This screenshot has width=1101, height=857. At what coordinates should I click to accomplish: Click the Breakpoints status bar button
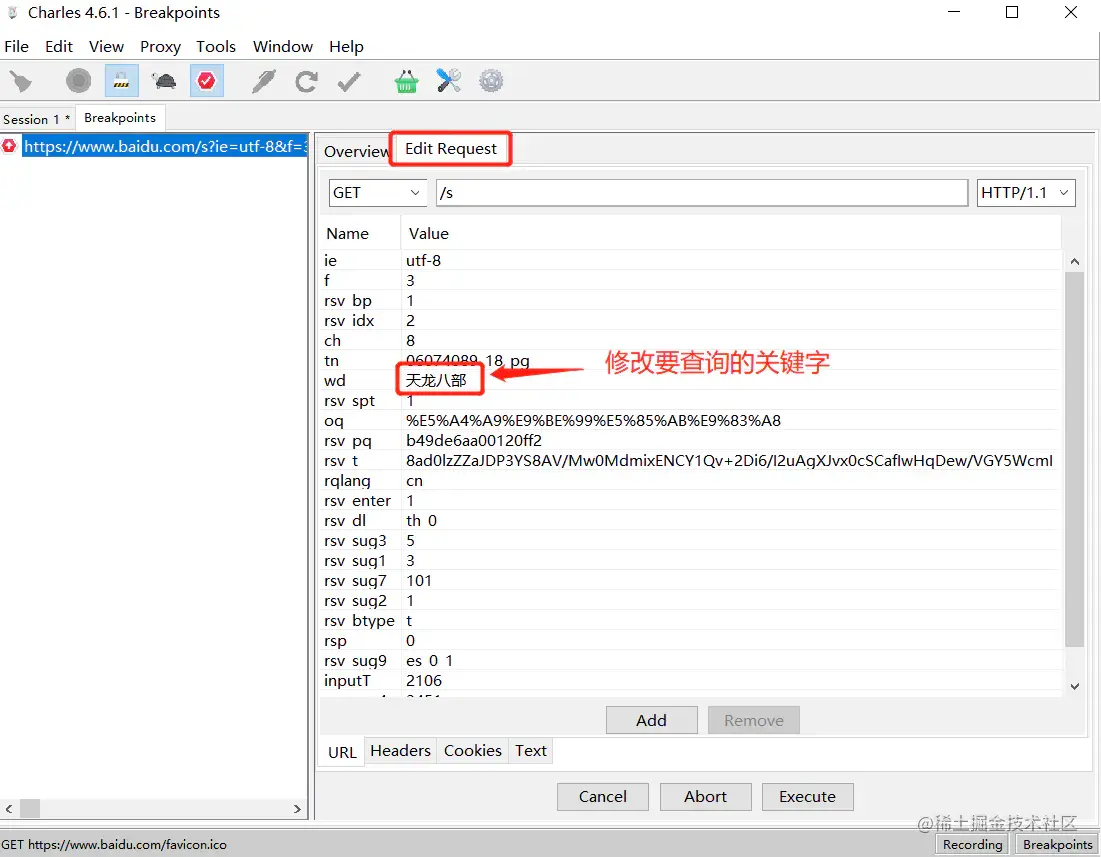1057,844
